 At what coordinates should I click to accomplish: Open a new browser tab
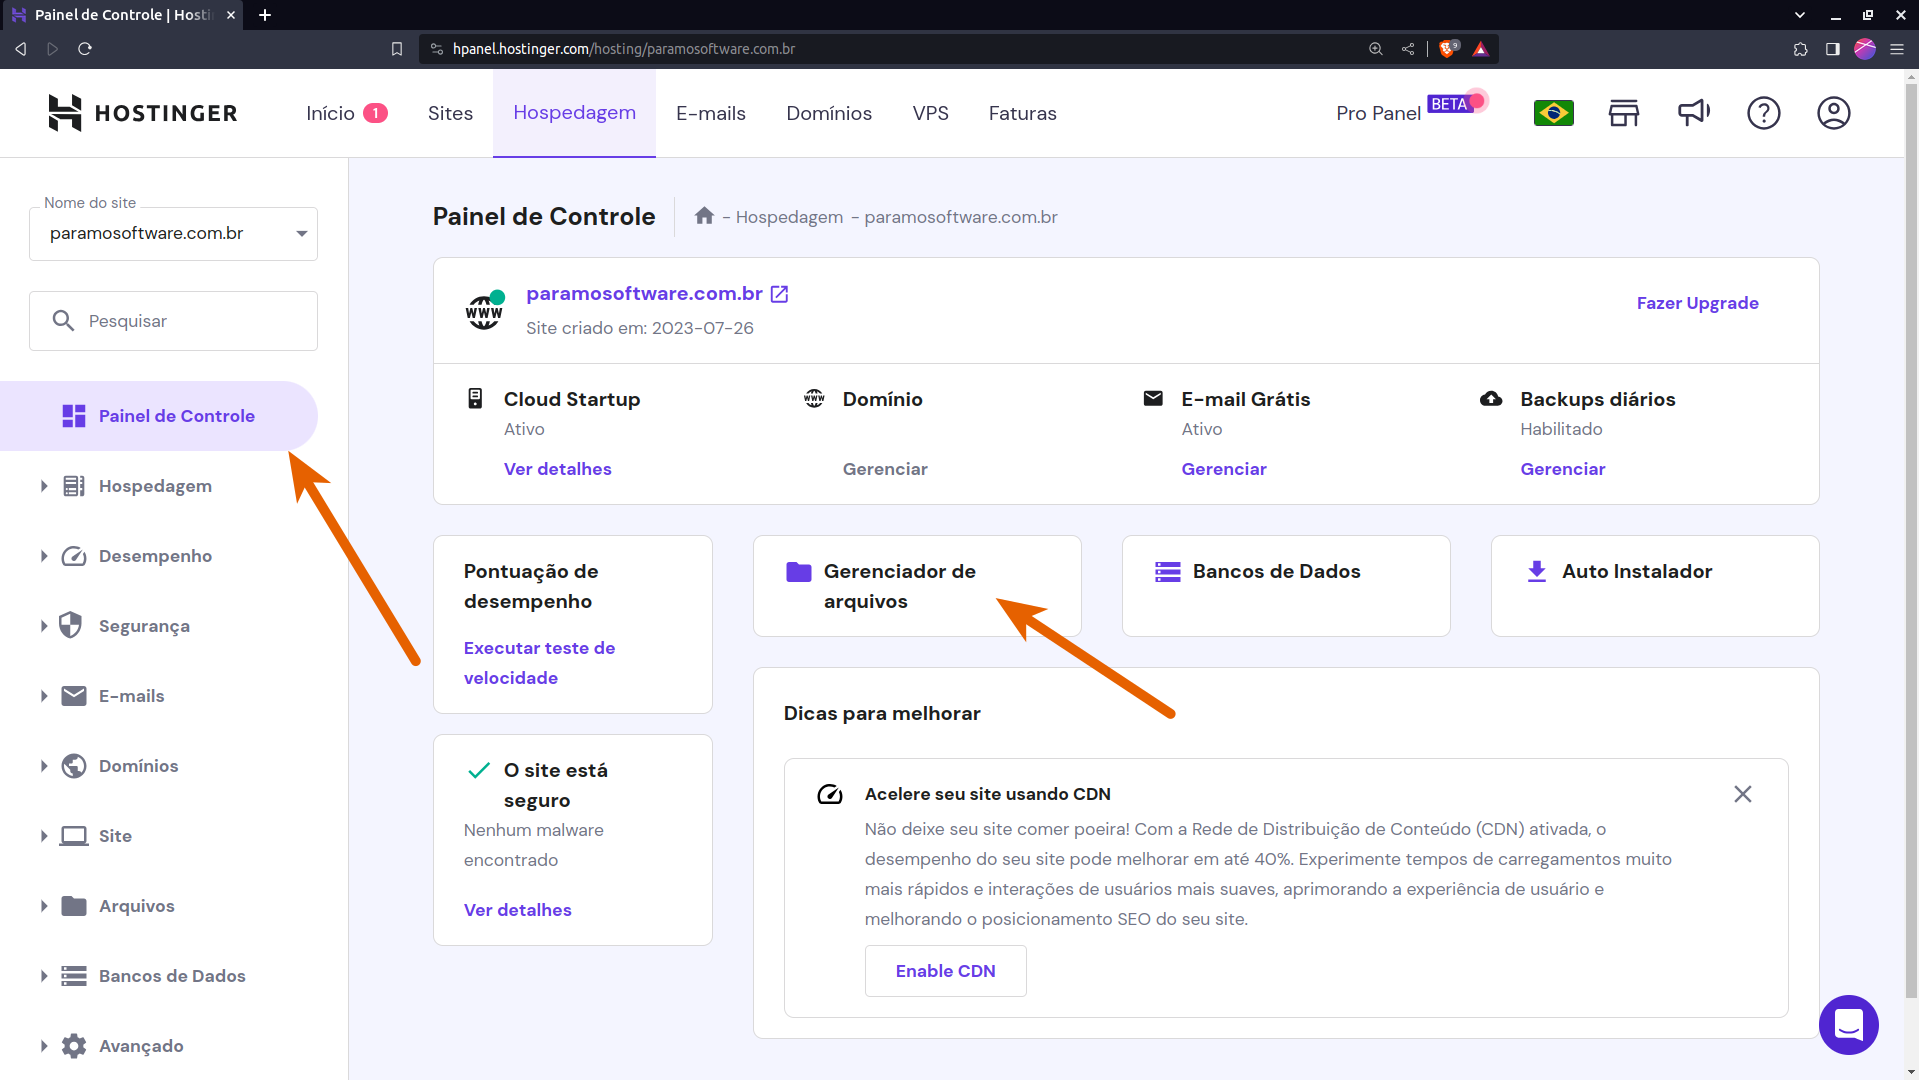(x=265, y=15)
